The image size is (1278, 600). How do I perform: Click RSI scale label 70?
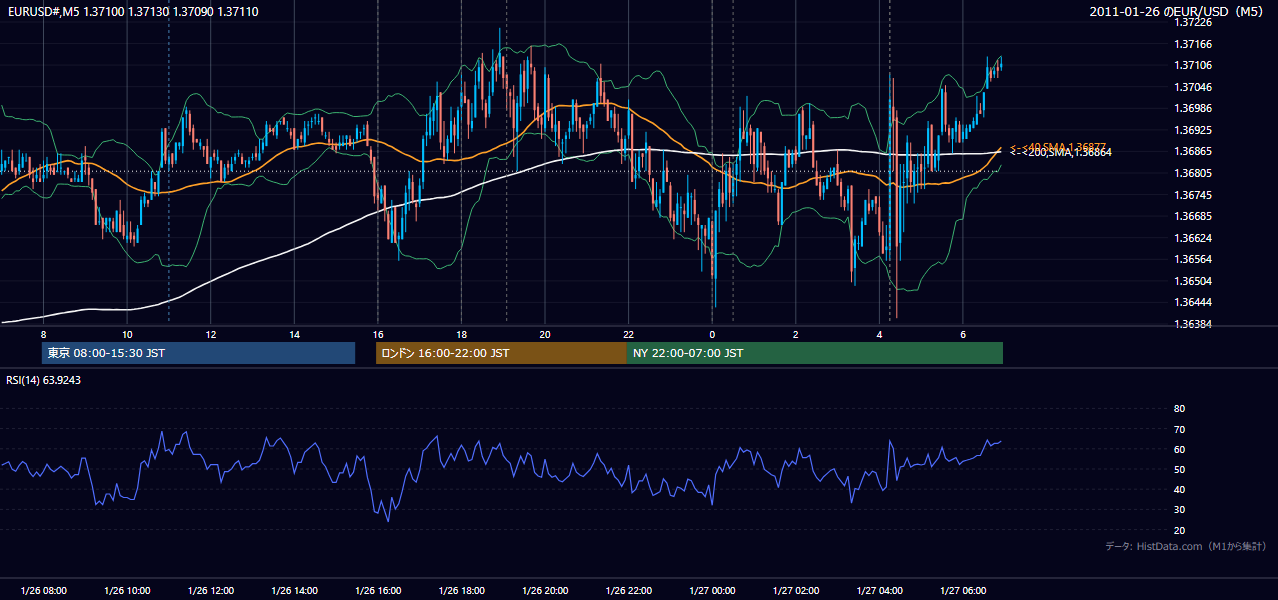click(1179, 429)
